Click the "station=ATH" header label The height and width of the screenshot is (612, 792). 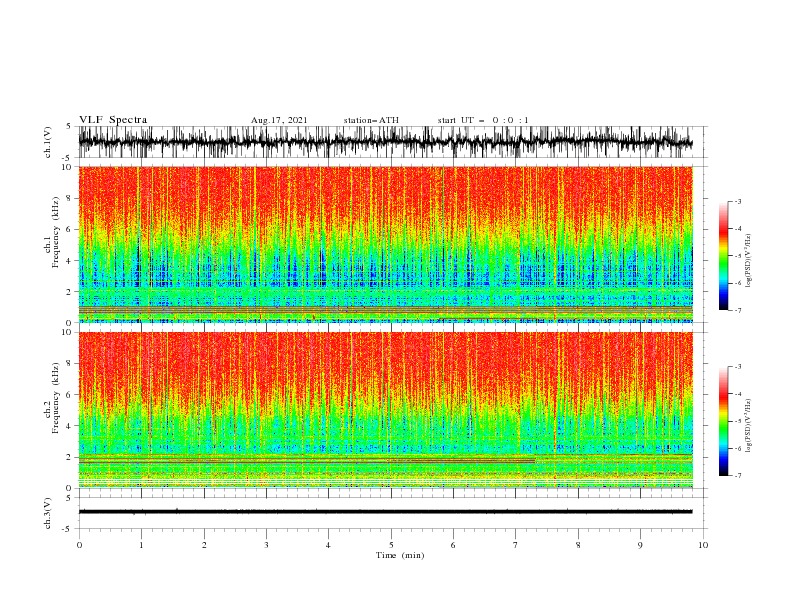371,120
